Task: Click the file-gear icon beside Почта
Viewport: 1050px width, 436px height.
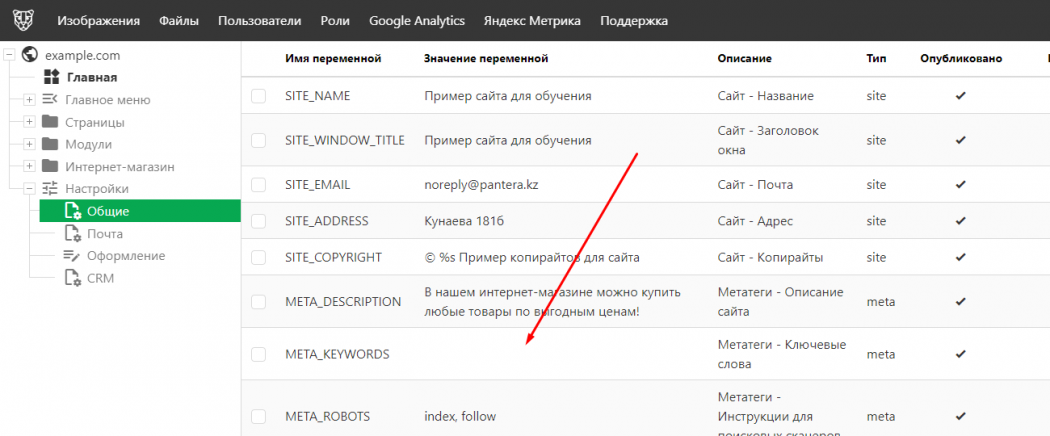Action: [72, 233]
